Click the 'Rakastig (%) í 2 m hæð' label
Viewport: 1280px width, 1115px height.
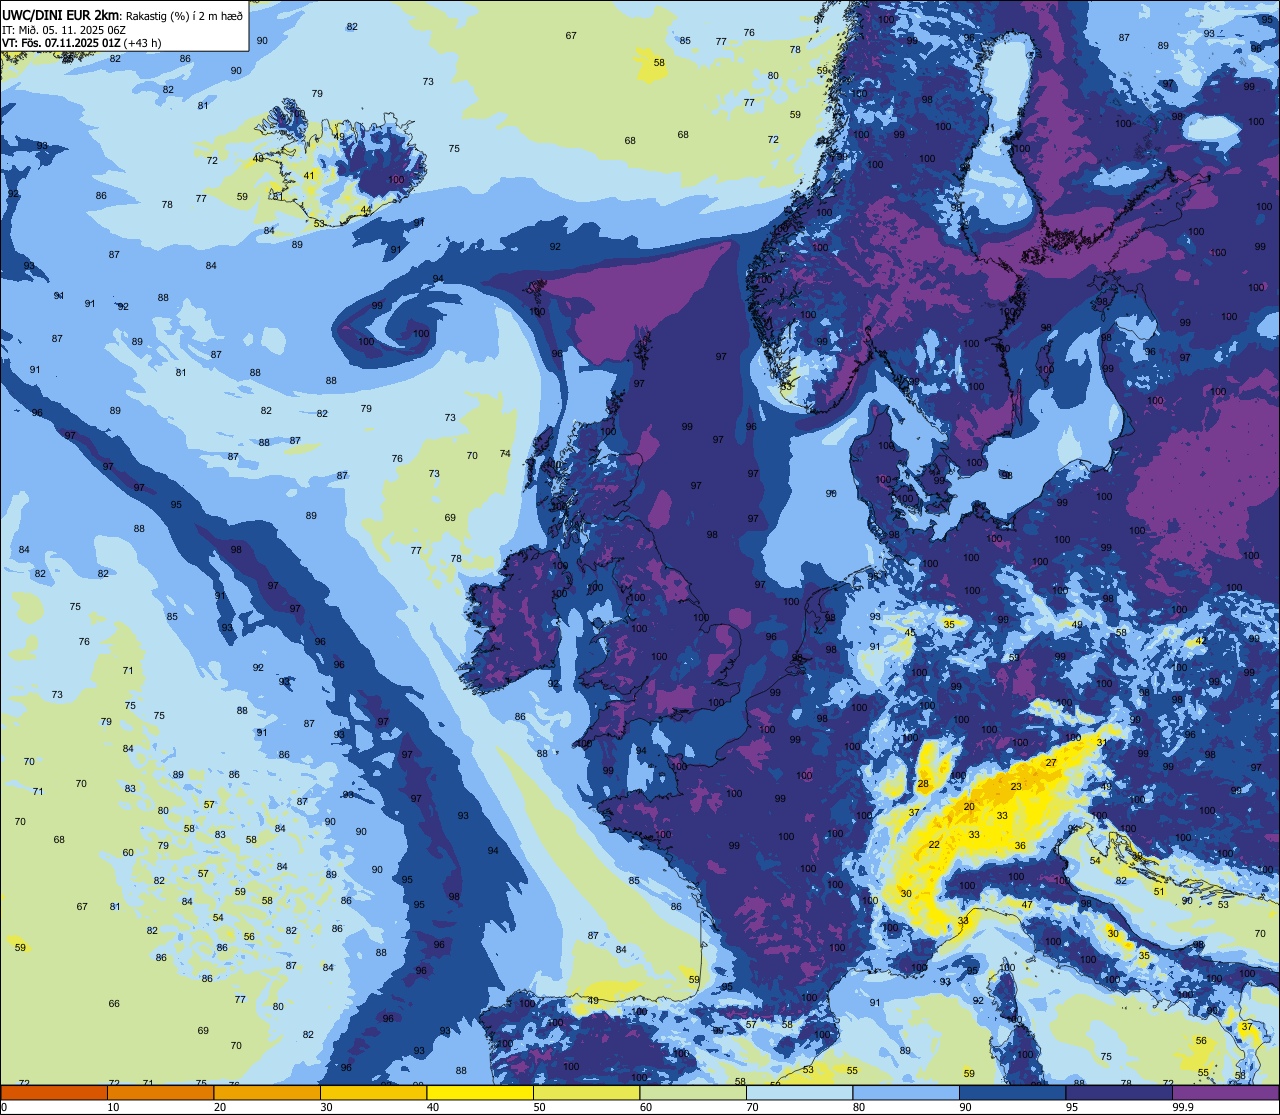(x=185, y=15)
